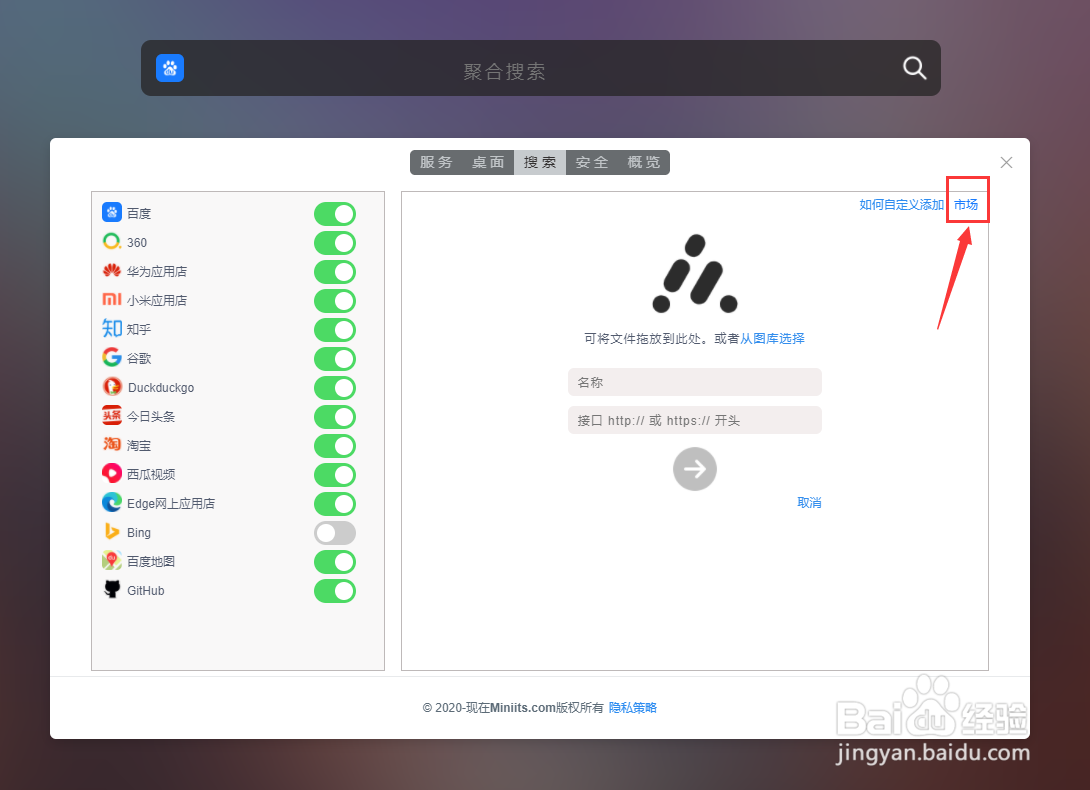The height and width of the screenshot is (790, 1090).
Task: Click the Google icon
Action: 112,357
